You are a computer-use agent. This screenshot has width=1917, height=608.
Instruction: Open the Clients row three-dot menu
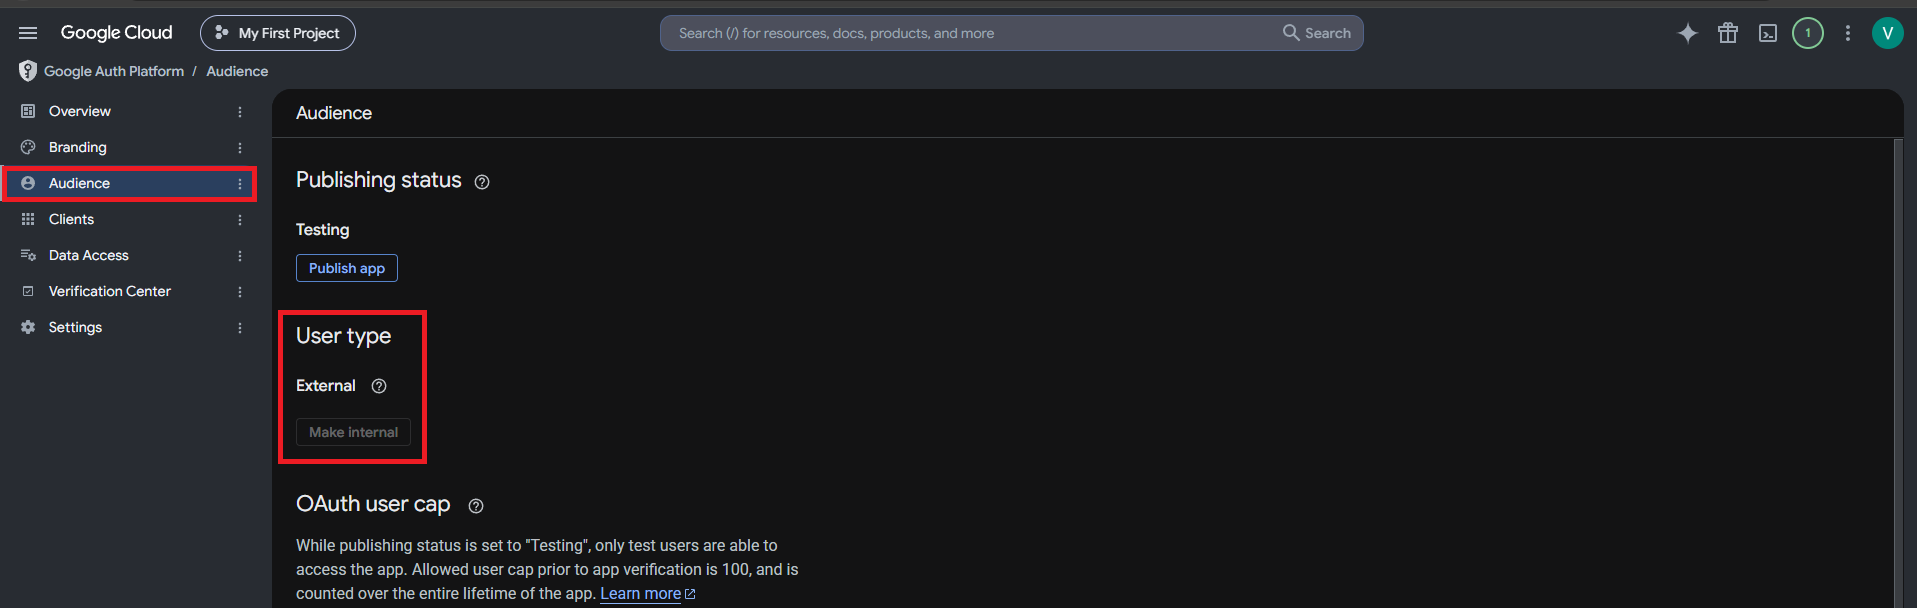click(240, 220)
